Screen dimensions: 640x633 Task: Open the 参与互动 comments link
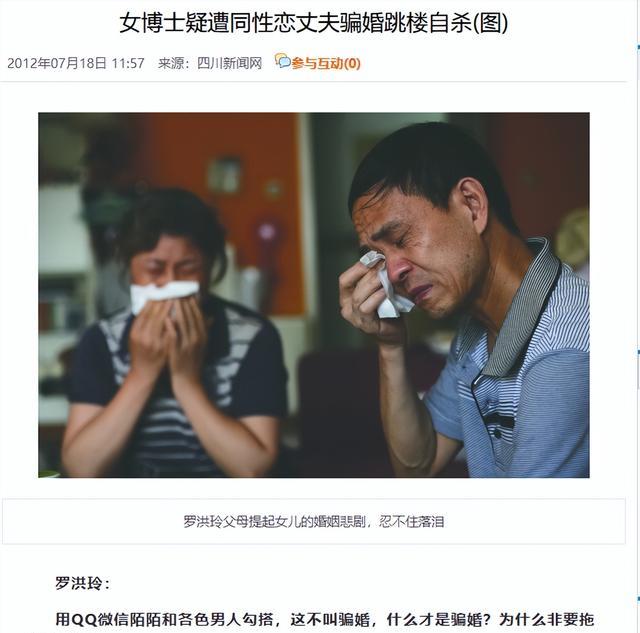pyautogui.click(x=317, y=63)
